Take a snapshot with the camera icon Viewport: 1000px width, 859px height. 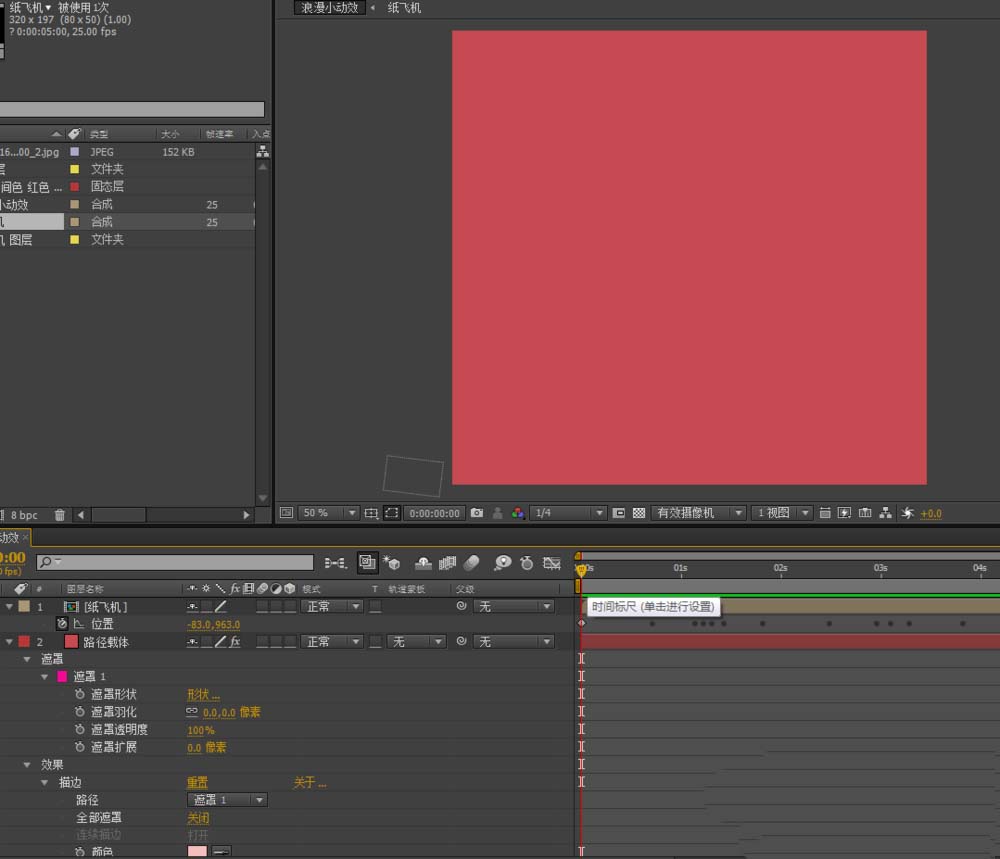pyautogui.click(x=477, y=513)
